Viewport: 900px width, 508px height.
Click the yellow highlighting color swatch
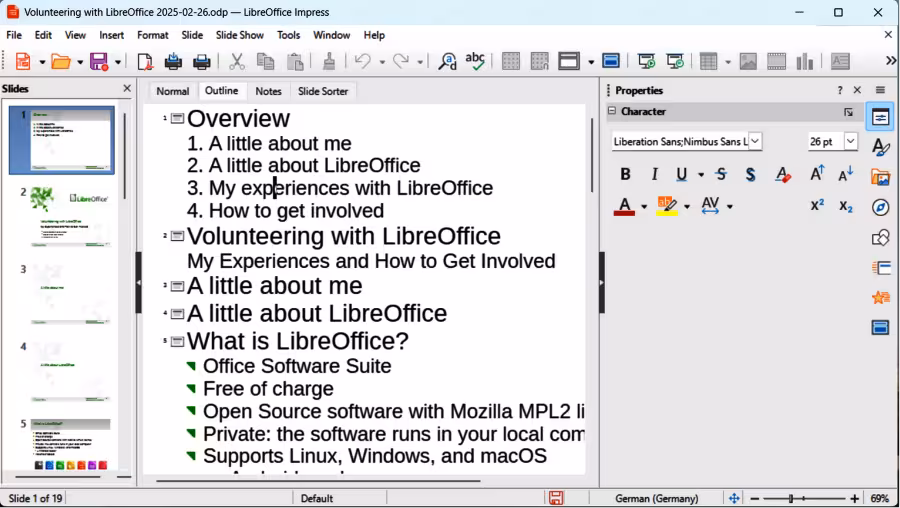pos(667,213)
